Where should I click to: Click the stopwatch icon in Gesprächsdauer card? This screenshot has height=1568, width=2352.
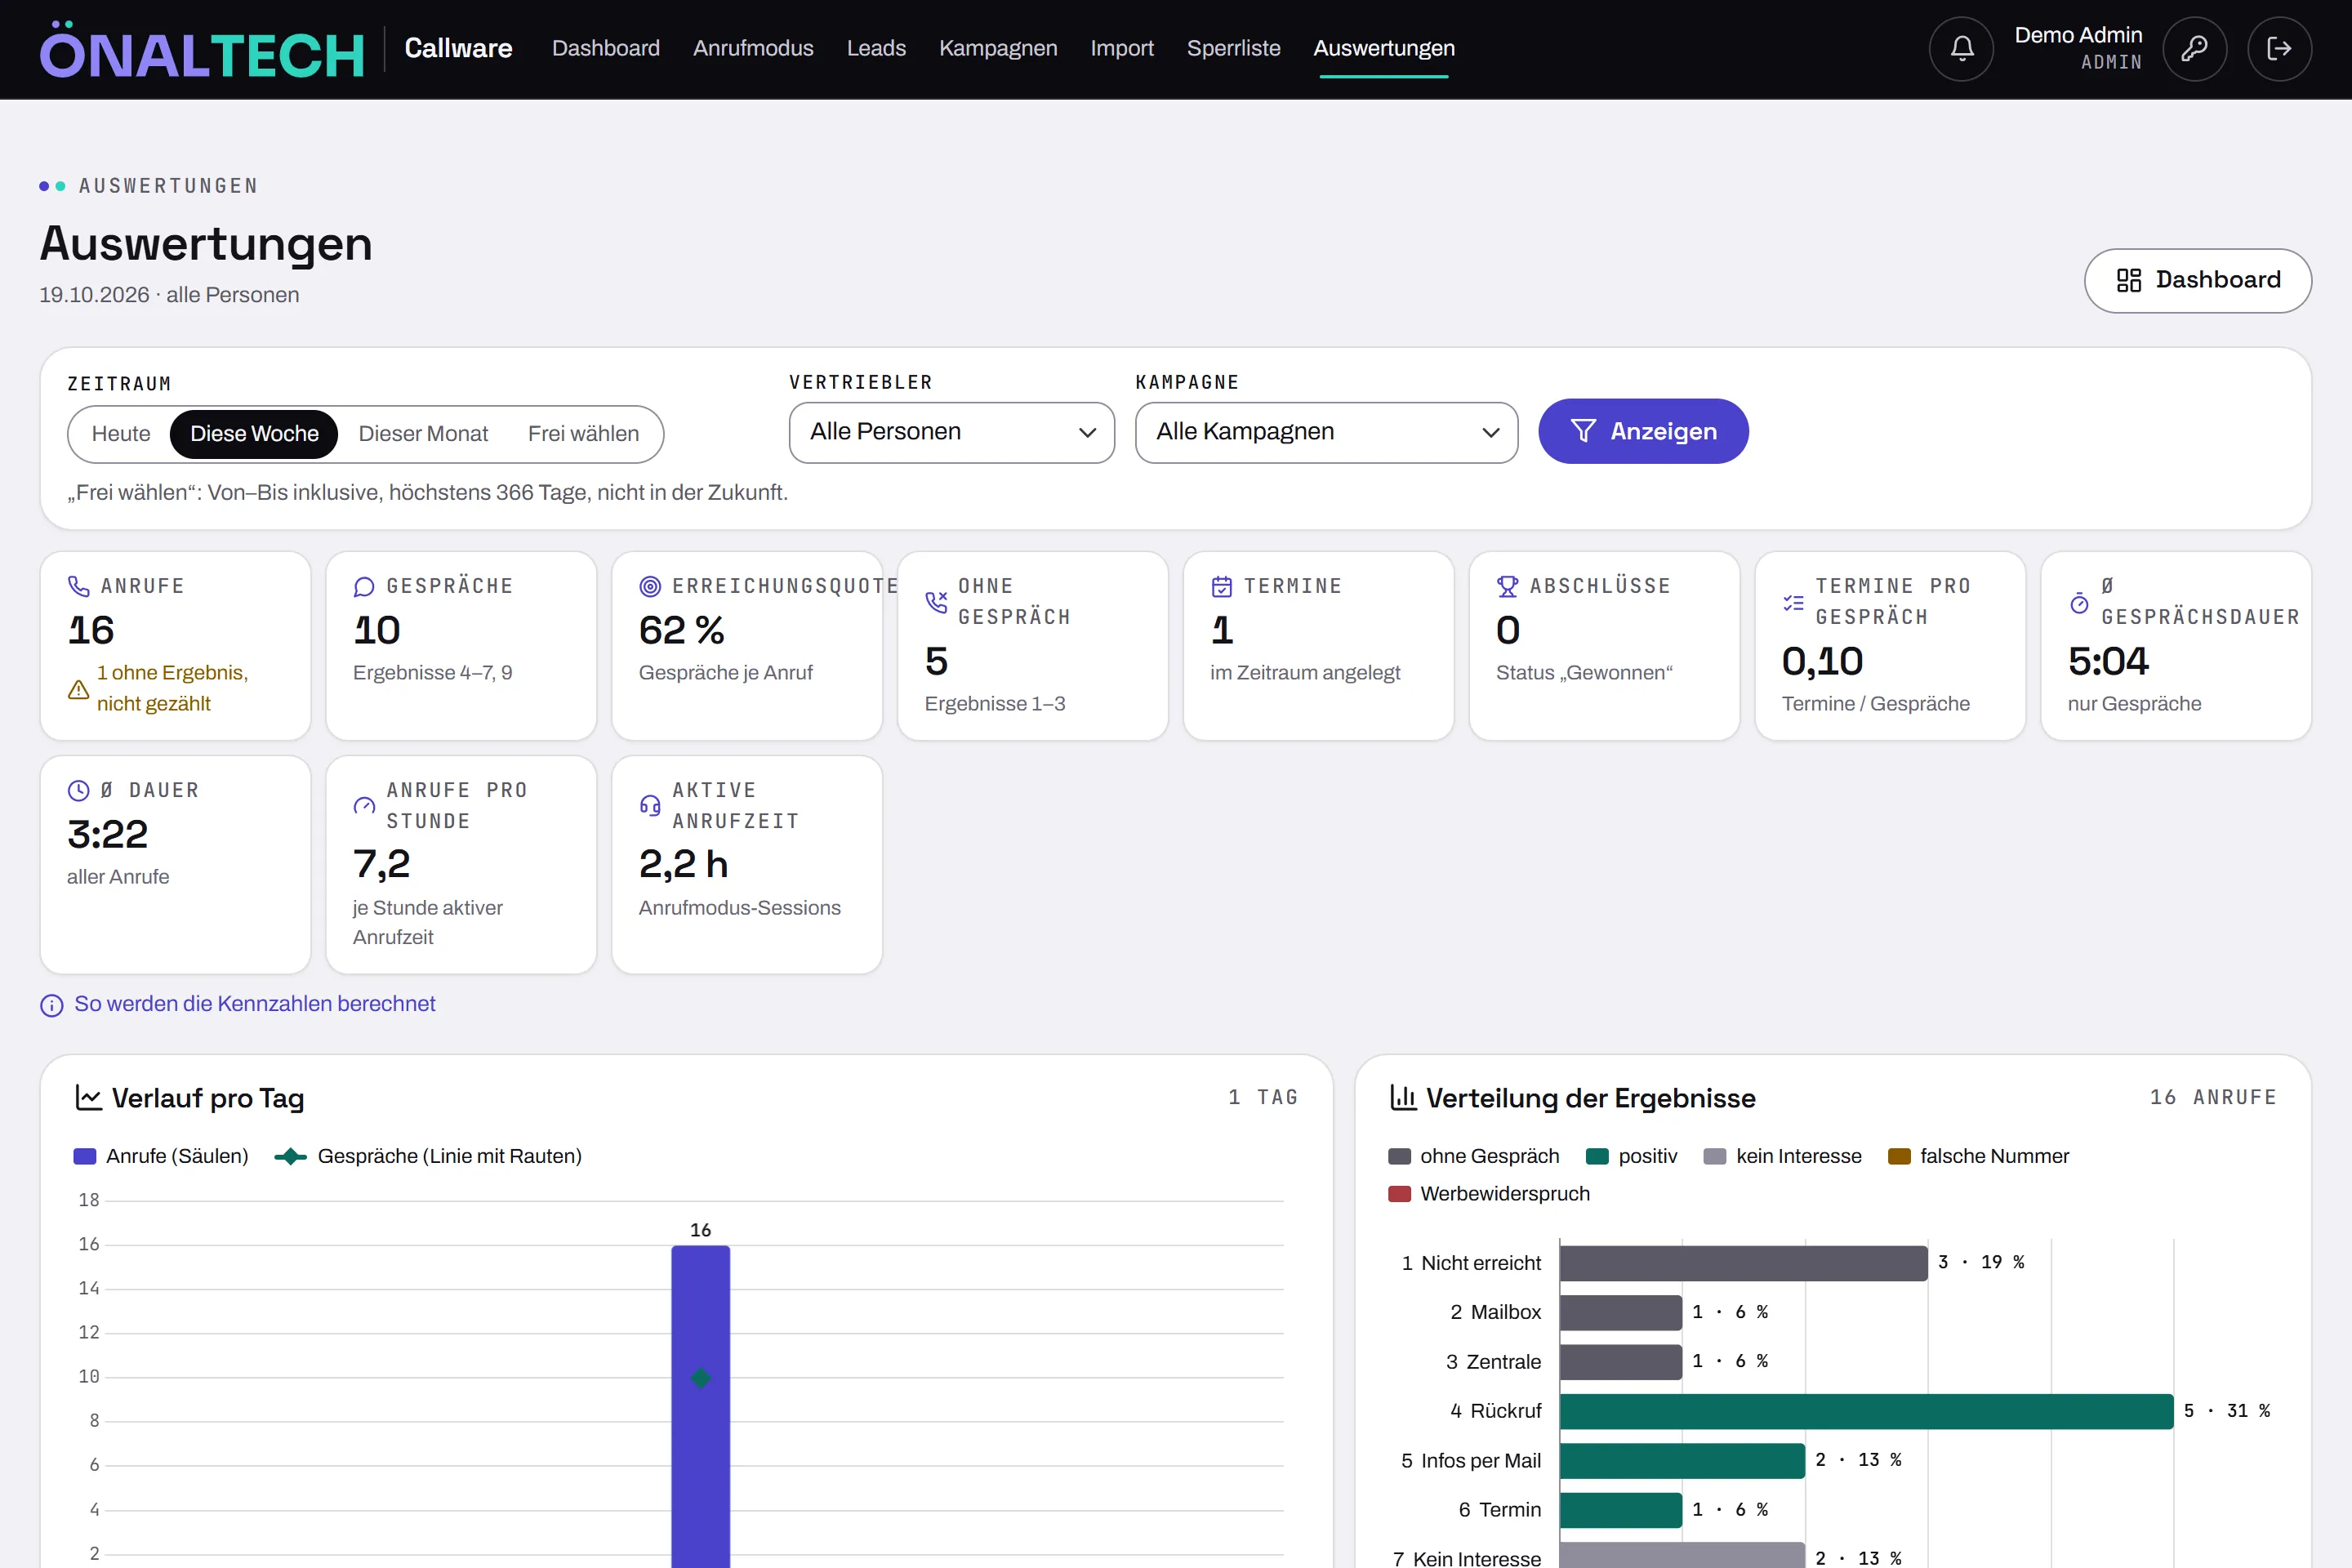pyautogui.click(x=2080, y=602)
